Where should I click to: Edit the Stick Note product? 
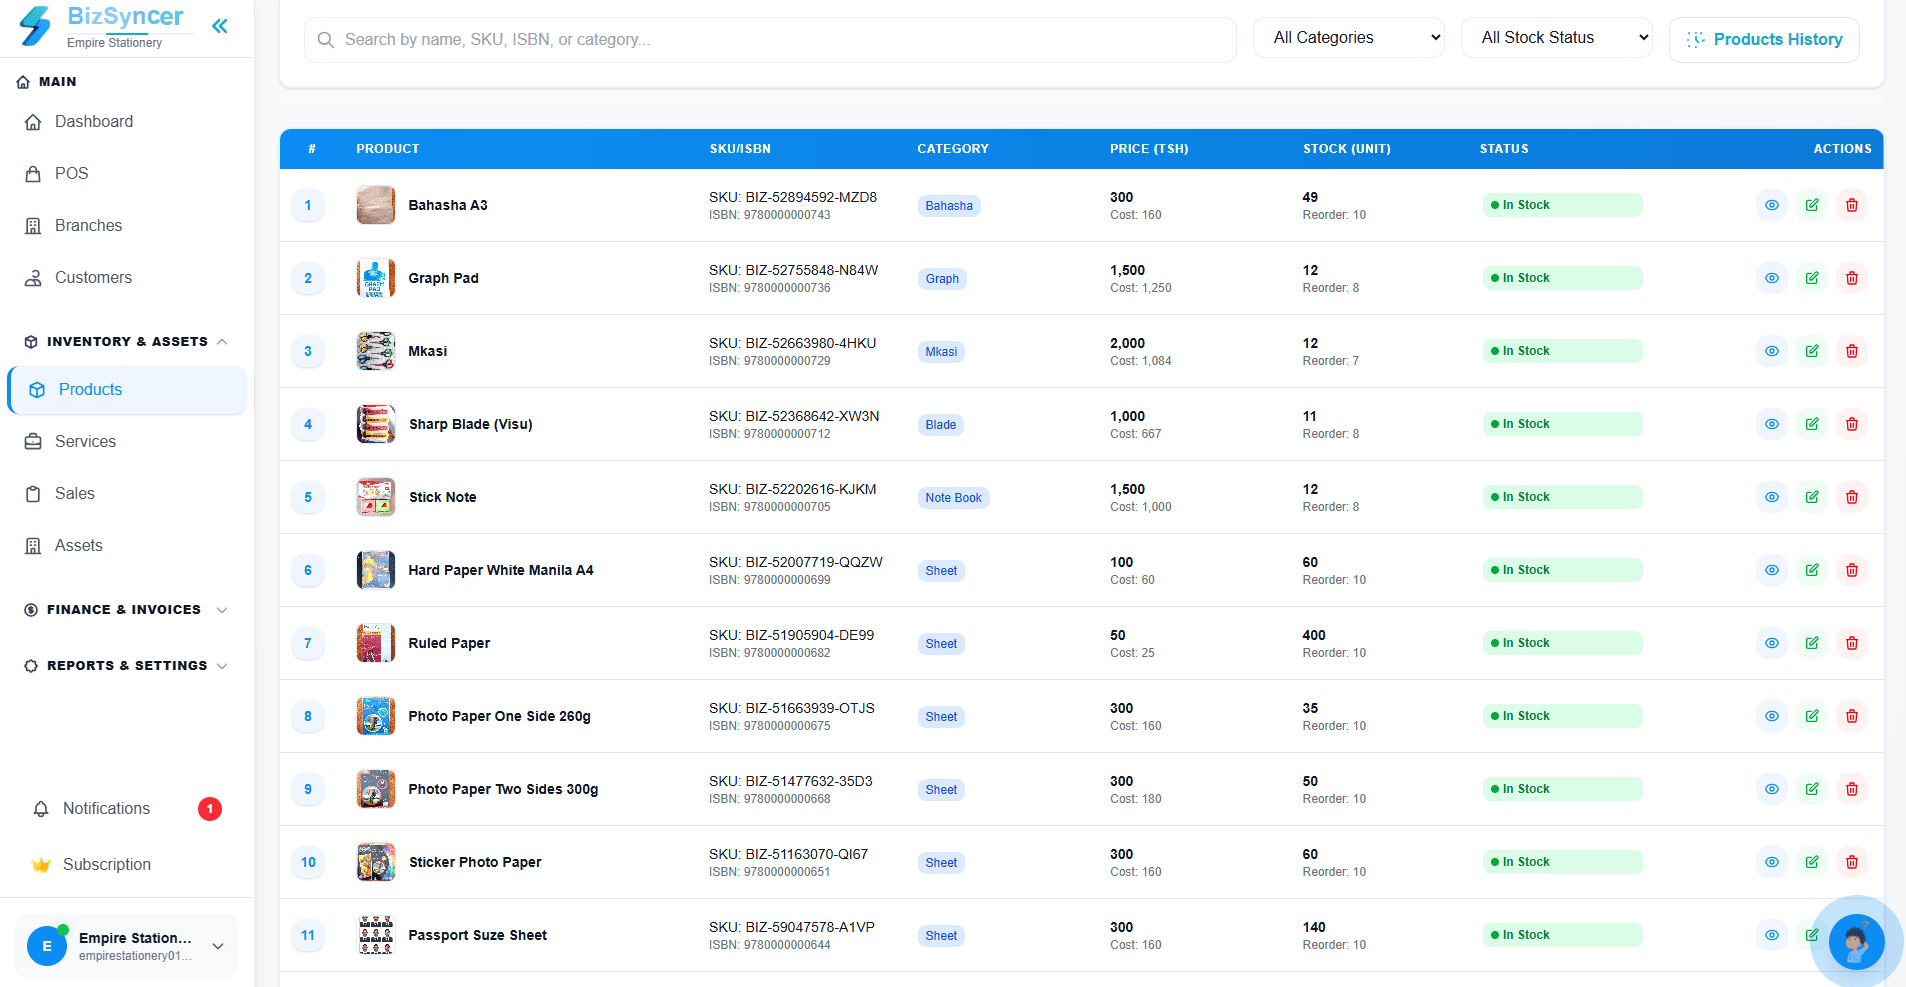pyautogui.click(x=1811, y=497)
